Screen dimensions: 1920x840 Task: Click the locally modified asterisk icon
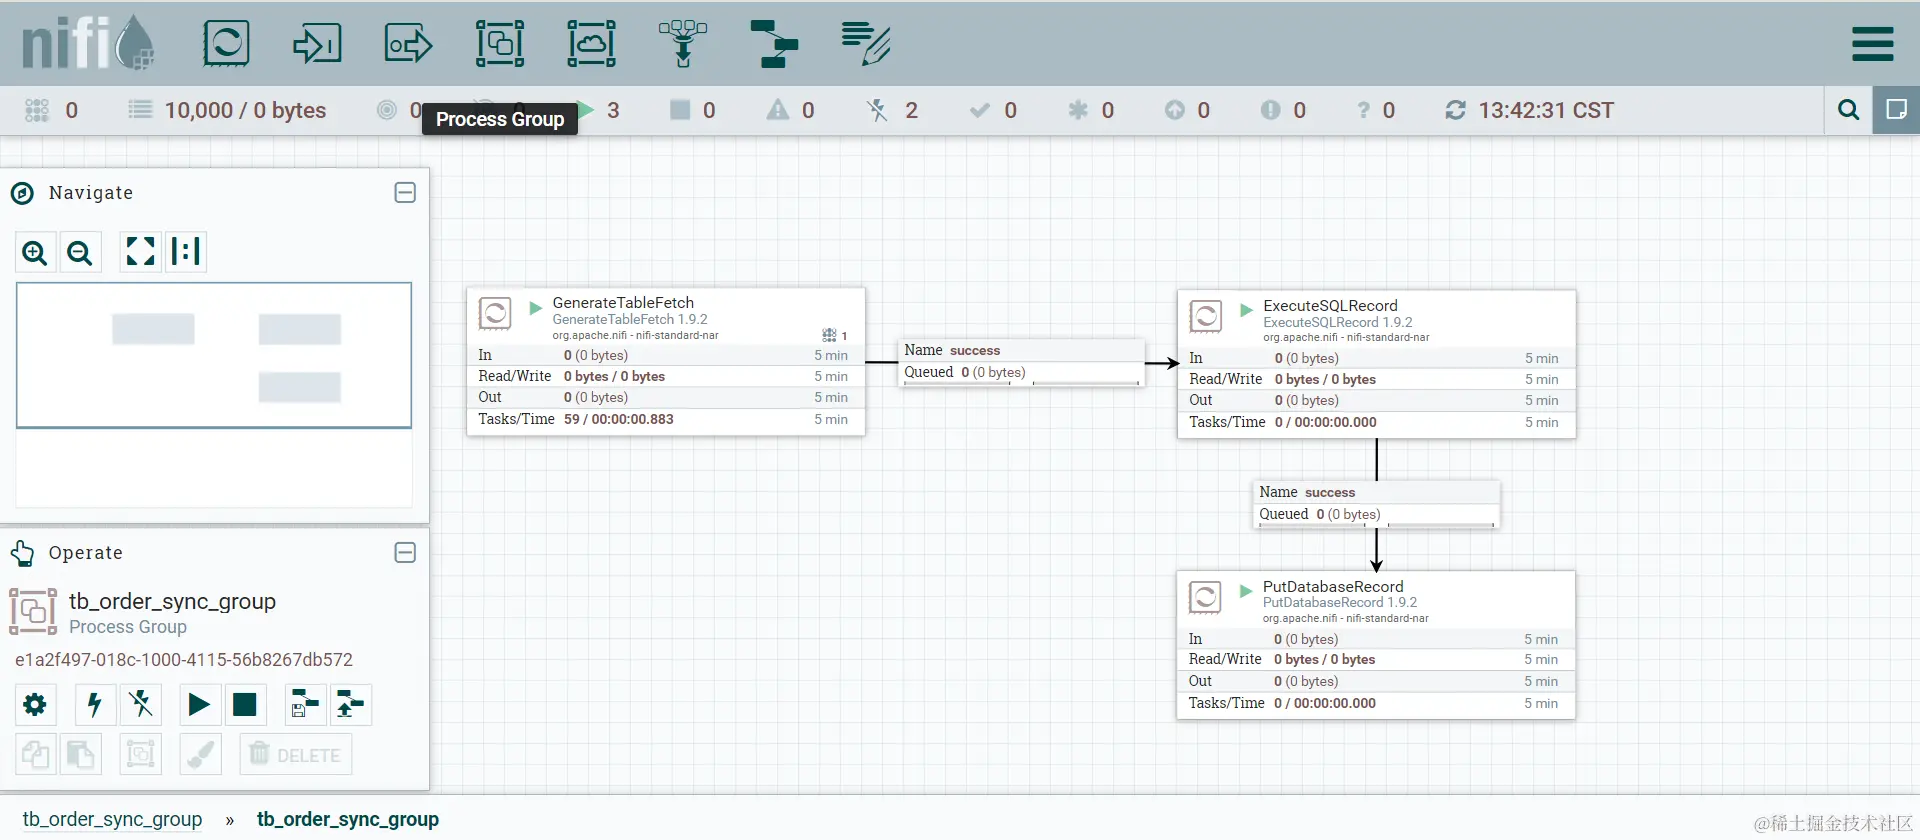(x=1078, y=110)
